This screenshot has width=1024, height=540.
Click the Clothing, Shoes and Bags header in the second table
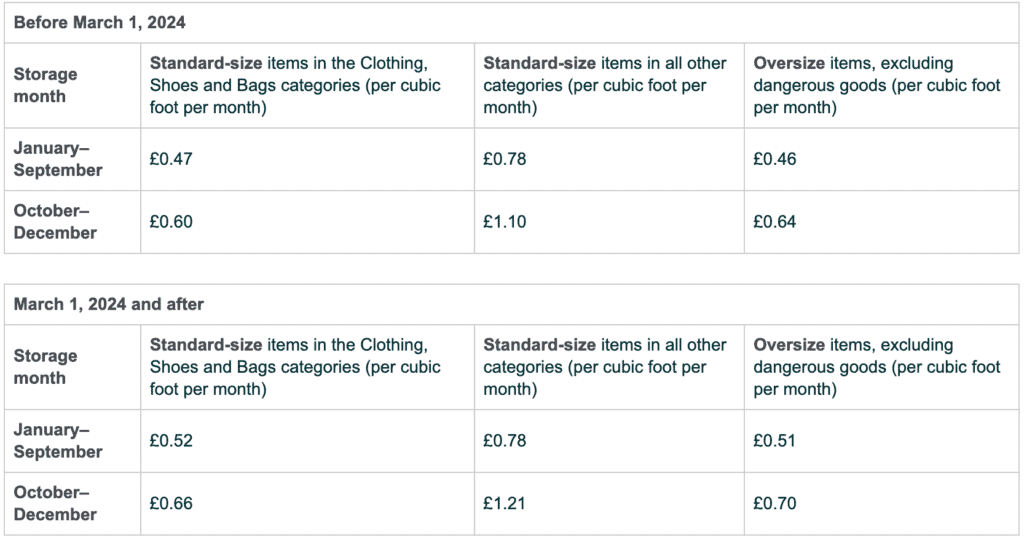click(x=295, y=367)
